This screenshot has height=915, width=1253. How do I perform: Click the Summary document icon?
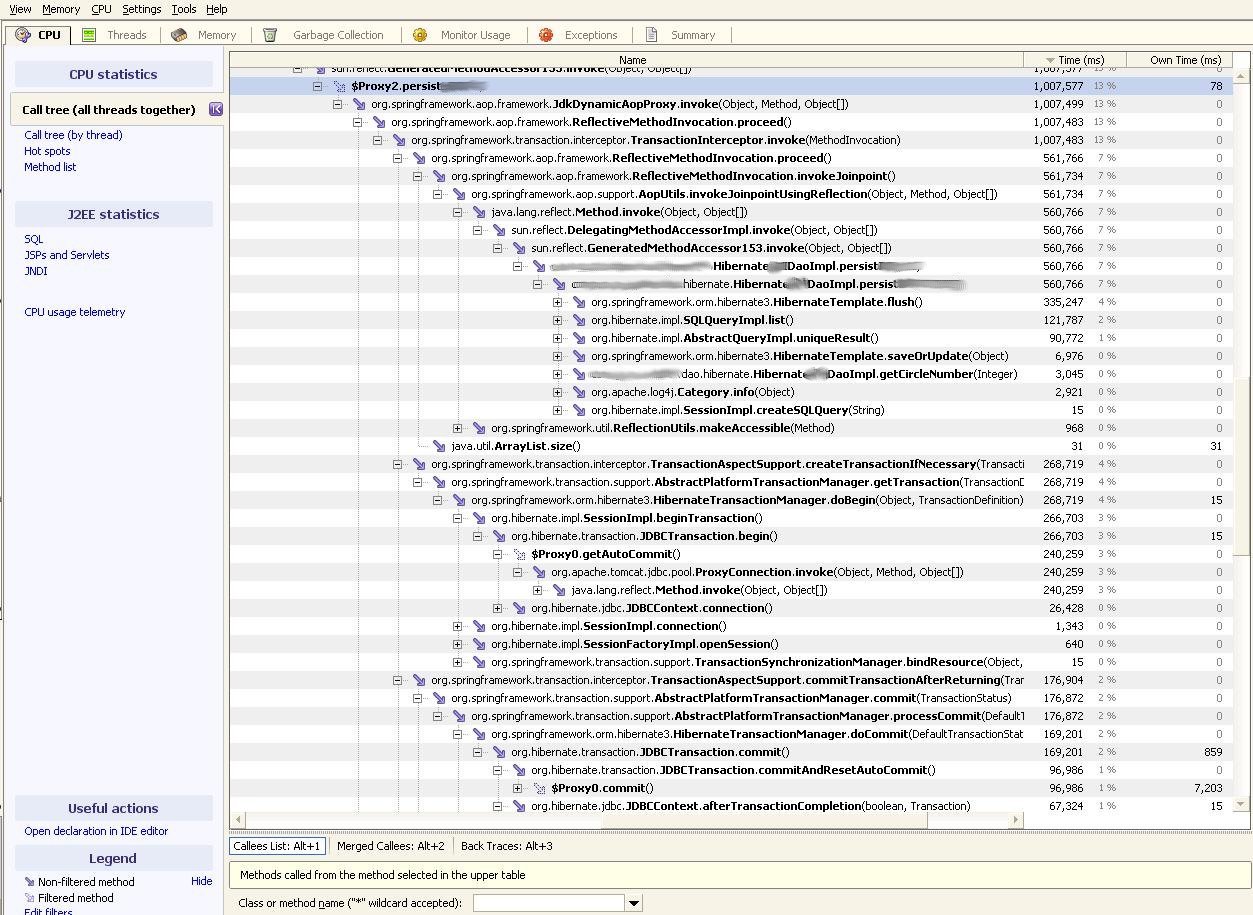coord(652,34)
